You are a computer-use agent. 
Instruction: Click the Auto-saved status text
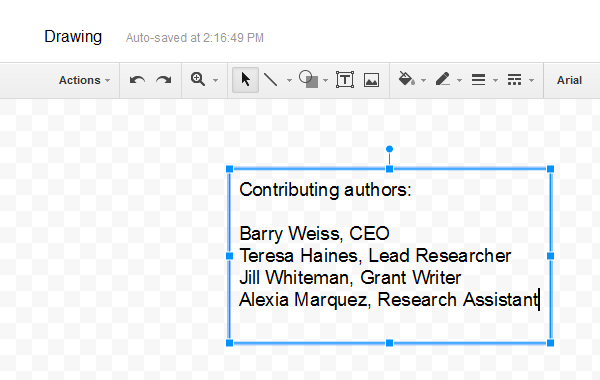[x=195, y=38]
